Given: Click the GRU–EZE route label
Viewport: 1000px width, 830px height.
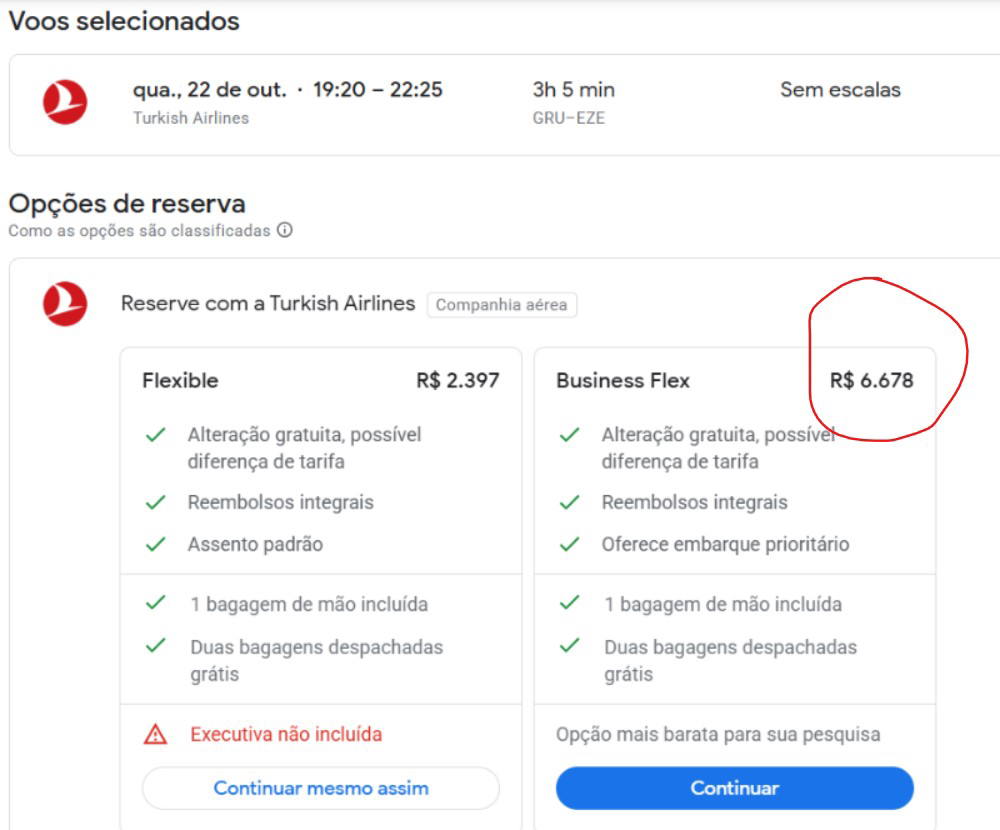Looking at the screenshot, I should click(568, 118).
